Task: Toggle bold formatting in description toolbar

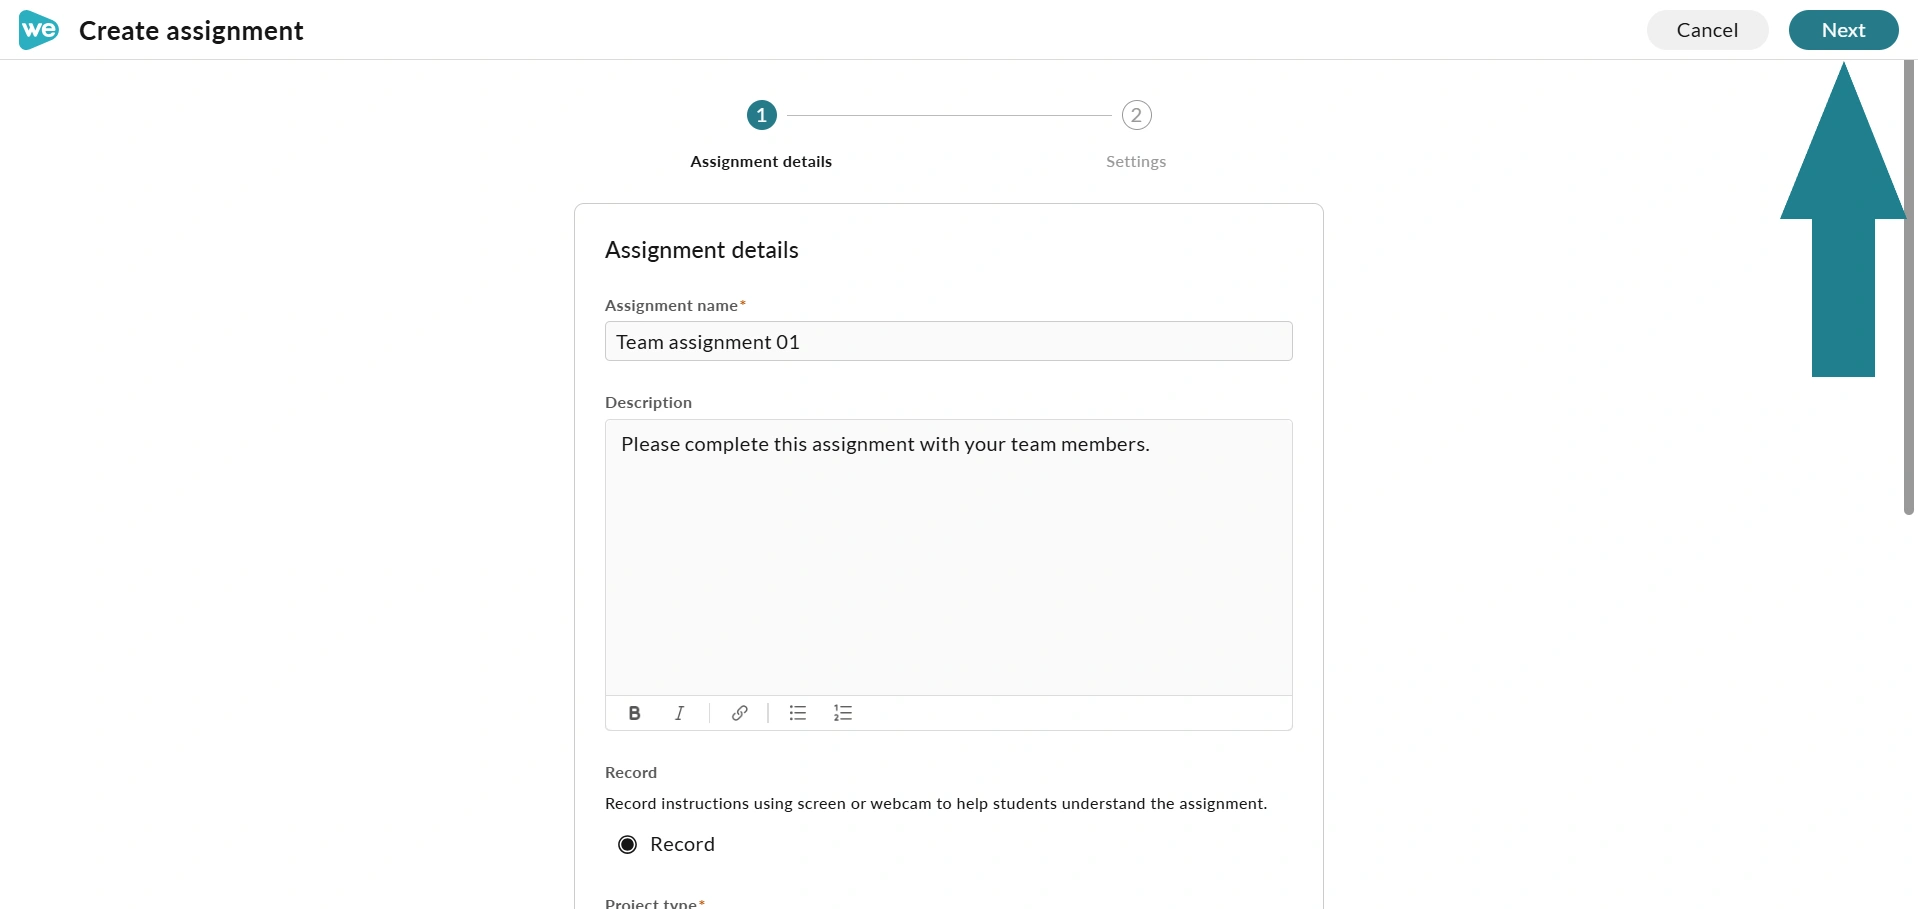Action: click(634, 713)
